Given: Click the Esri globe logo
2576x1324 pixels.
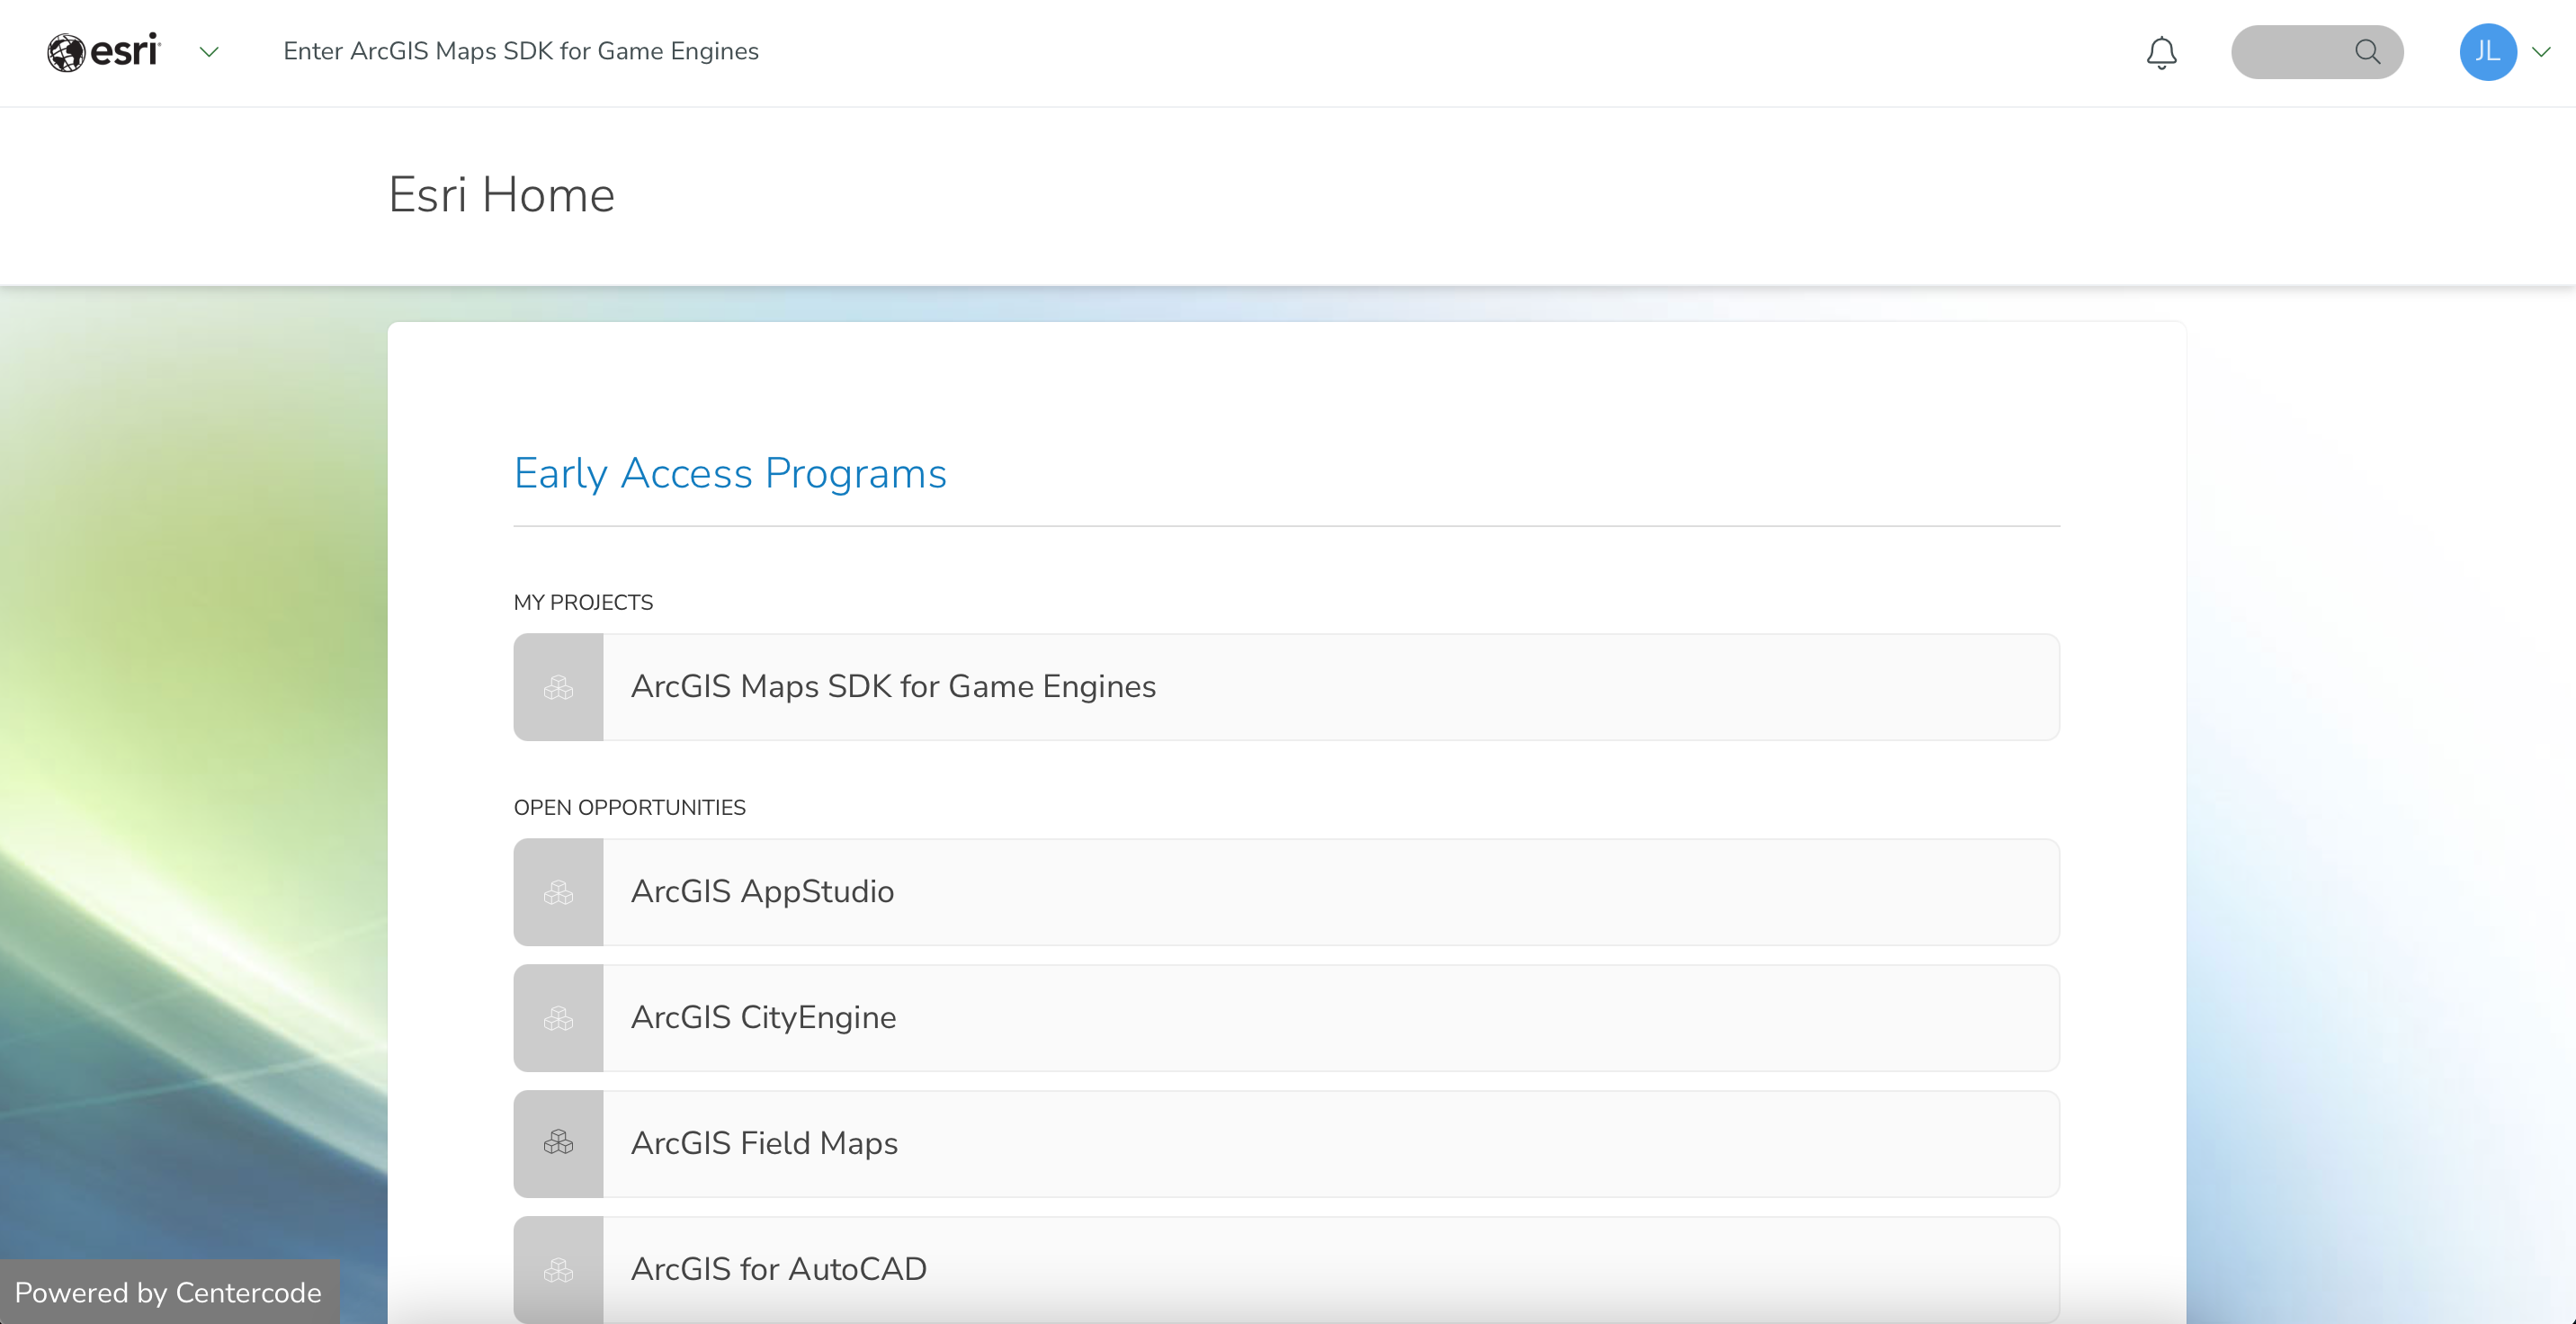Looking at the screenshot, I should click(103, 51).
